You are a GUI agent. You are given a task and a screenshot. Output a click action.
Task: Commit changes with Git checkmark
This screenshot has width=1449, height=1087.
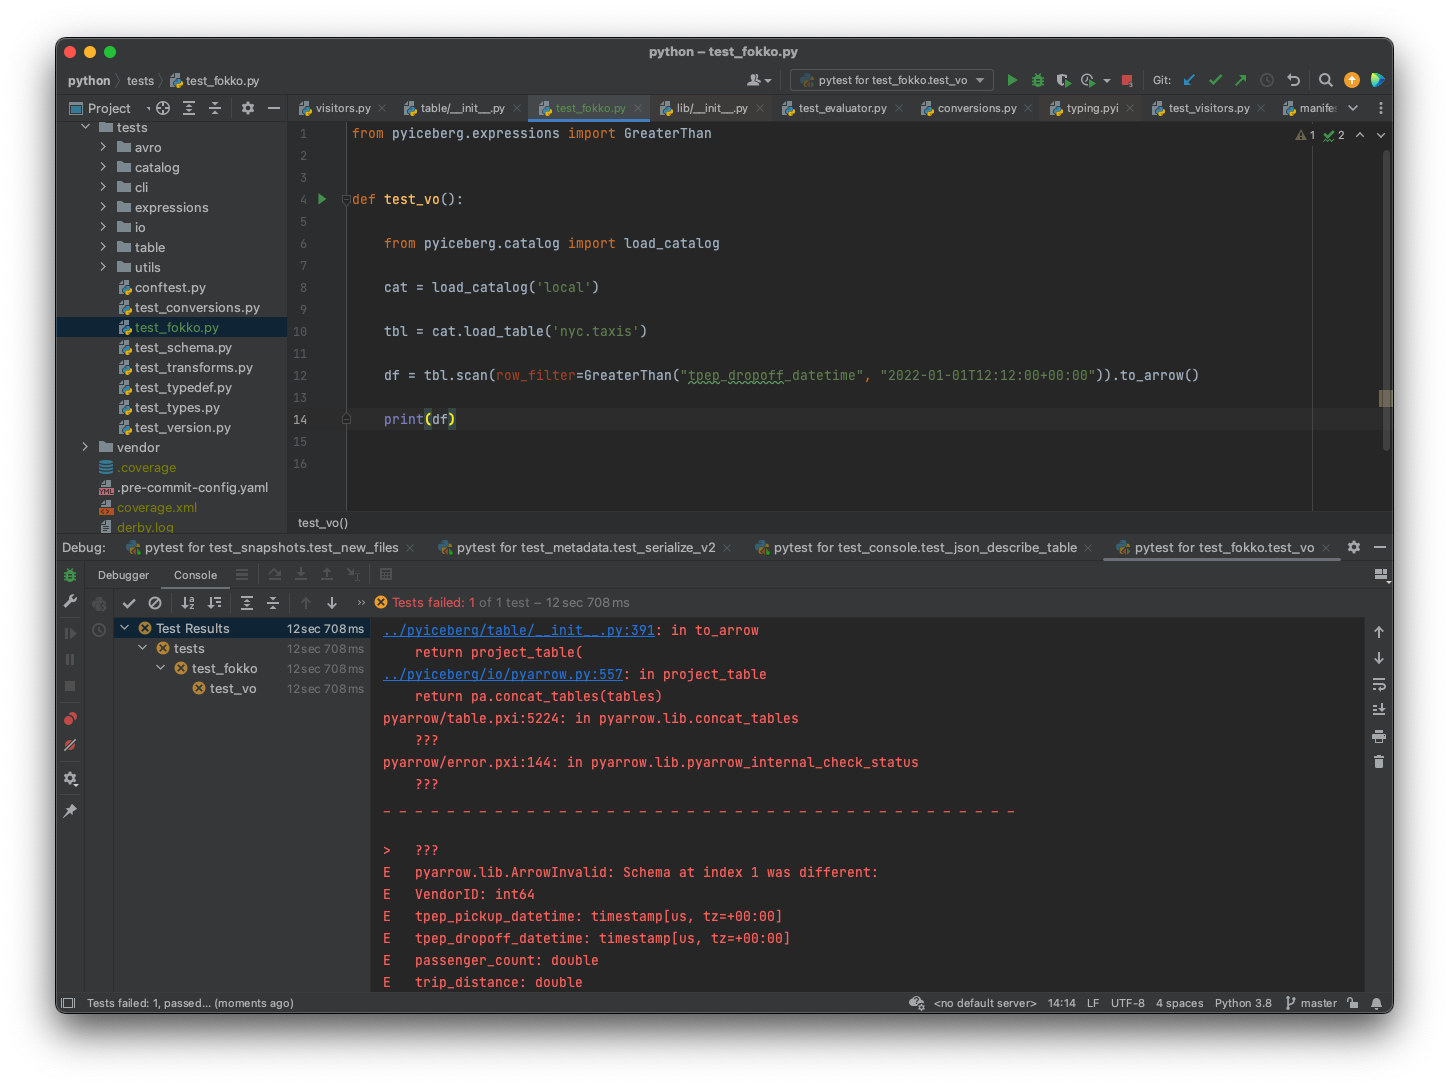point(1215,80)
